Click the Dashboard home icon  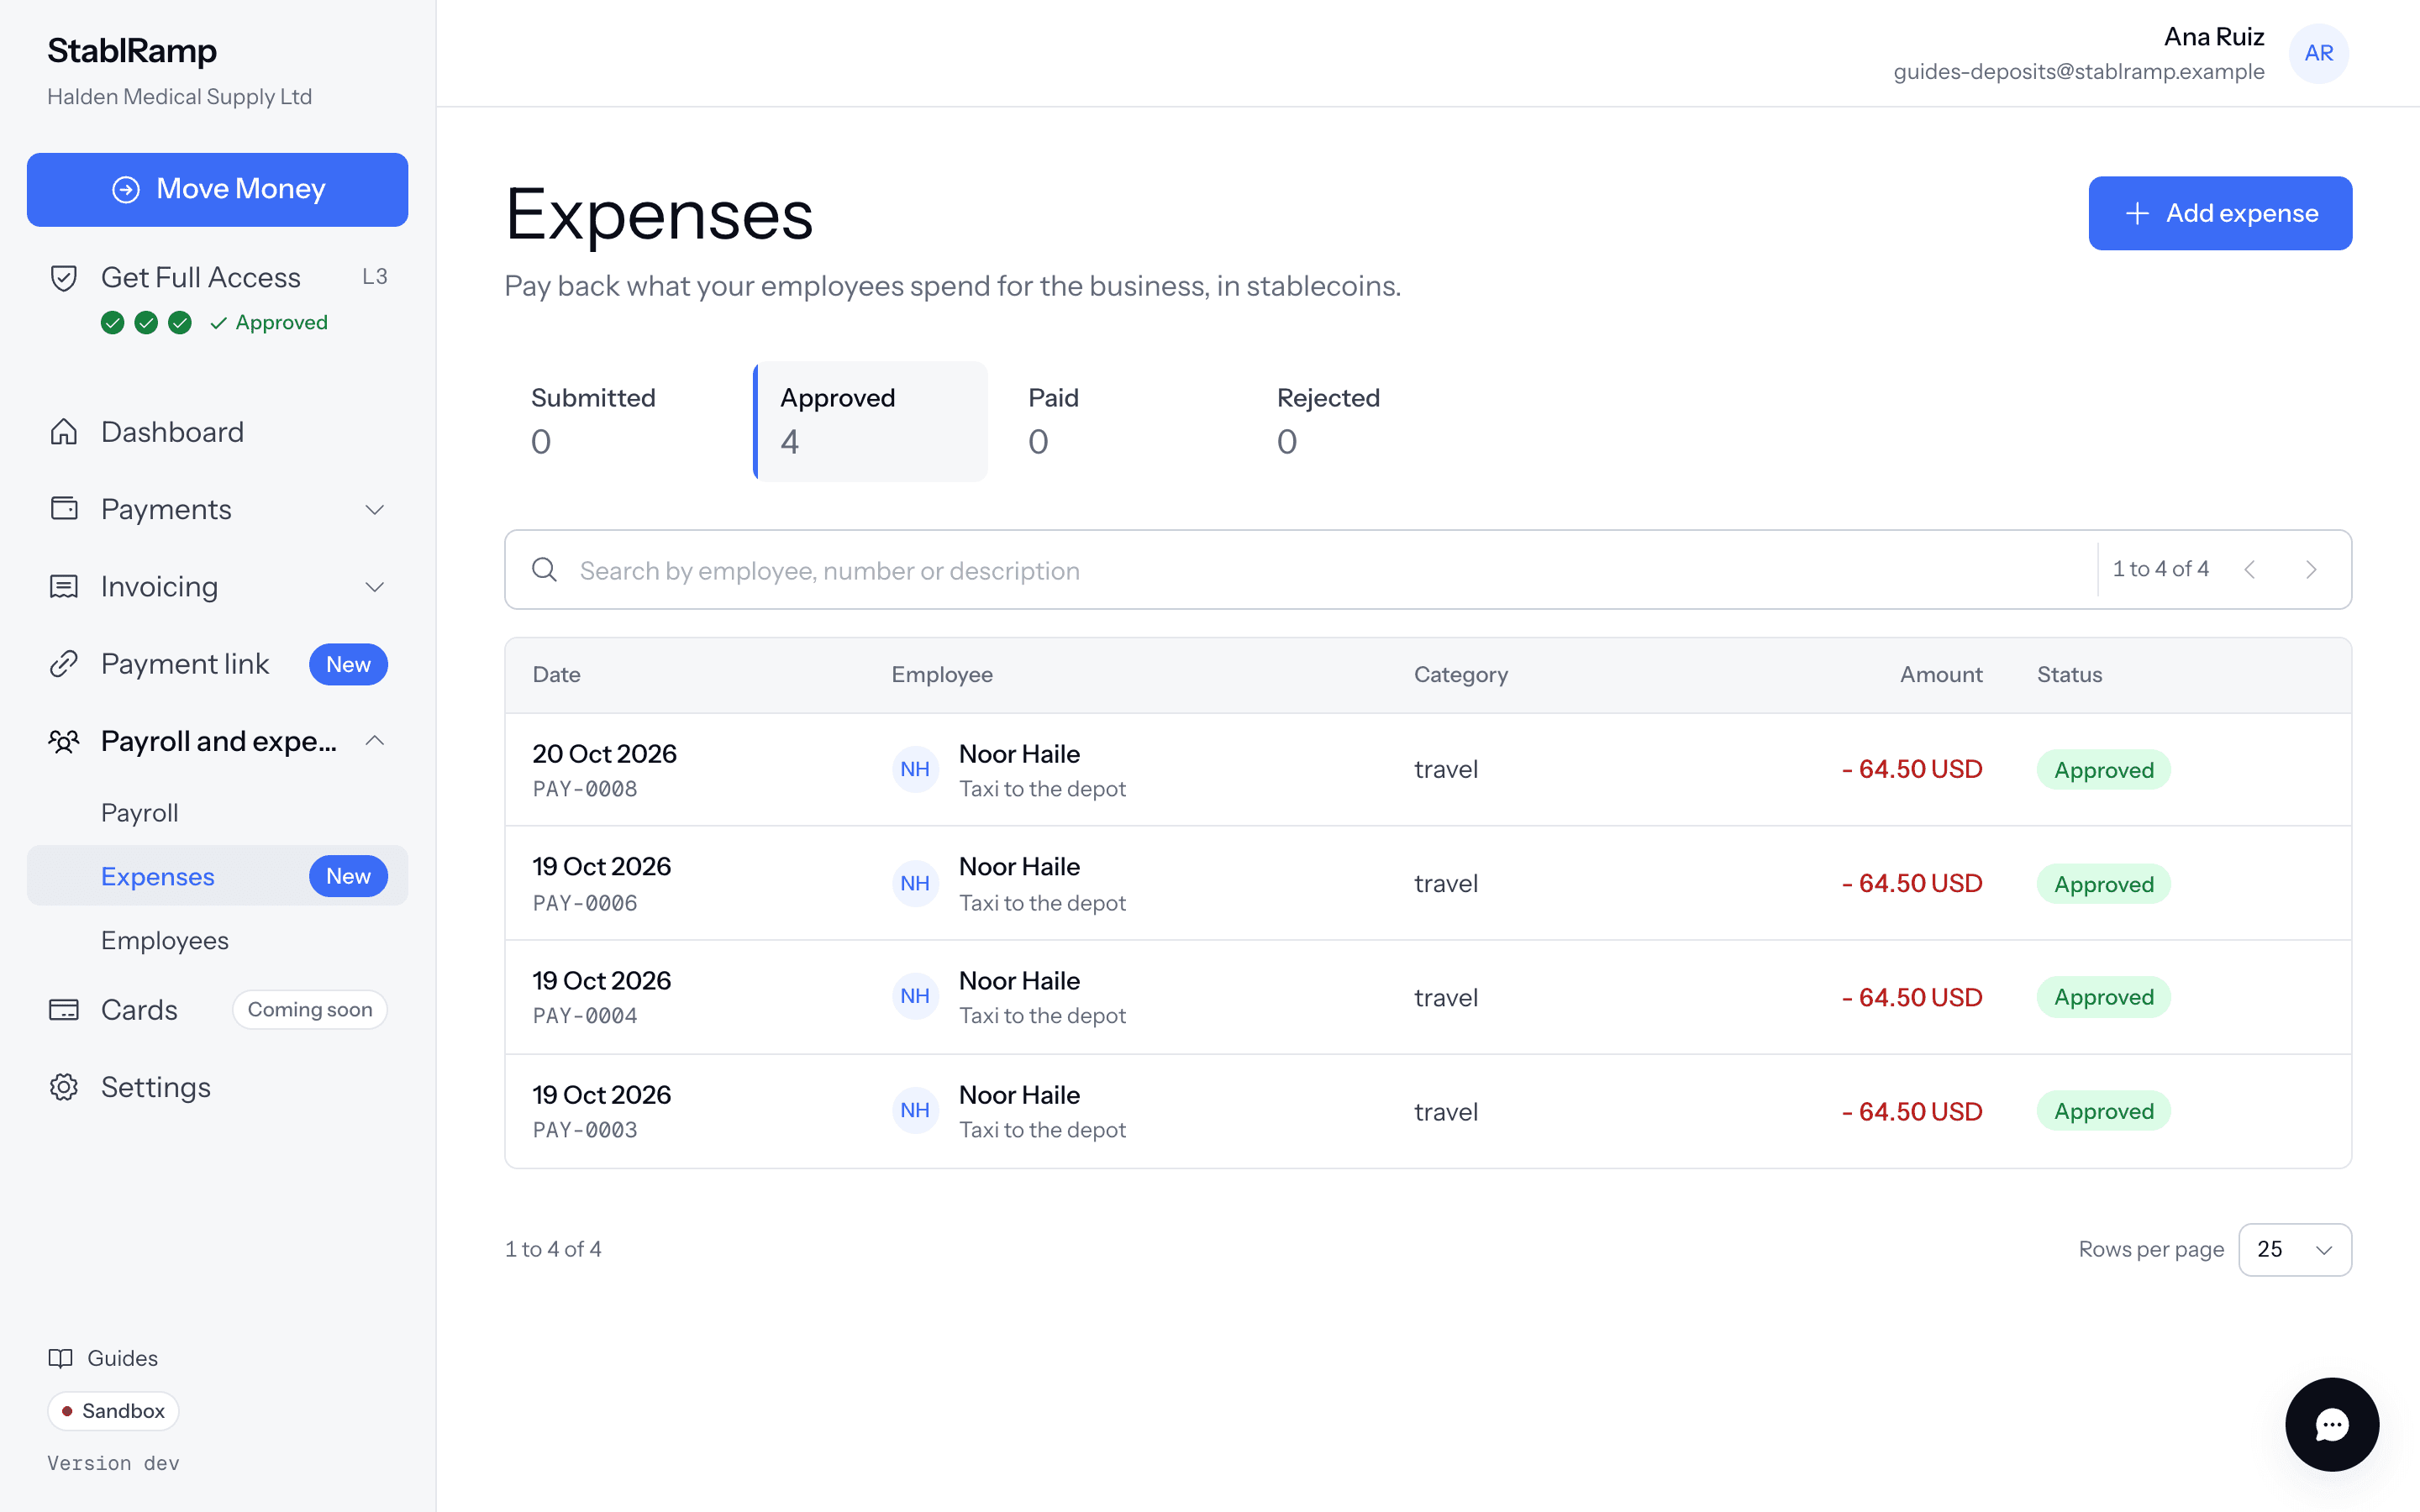pyautogui.click(x=64, y=432)
